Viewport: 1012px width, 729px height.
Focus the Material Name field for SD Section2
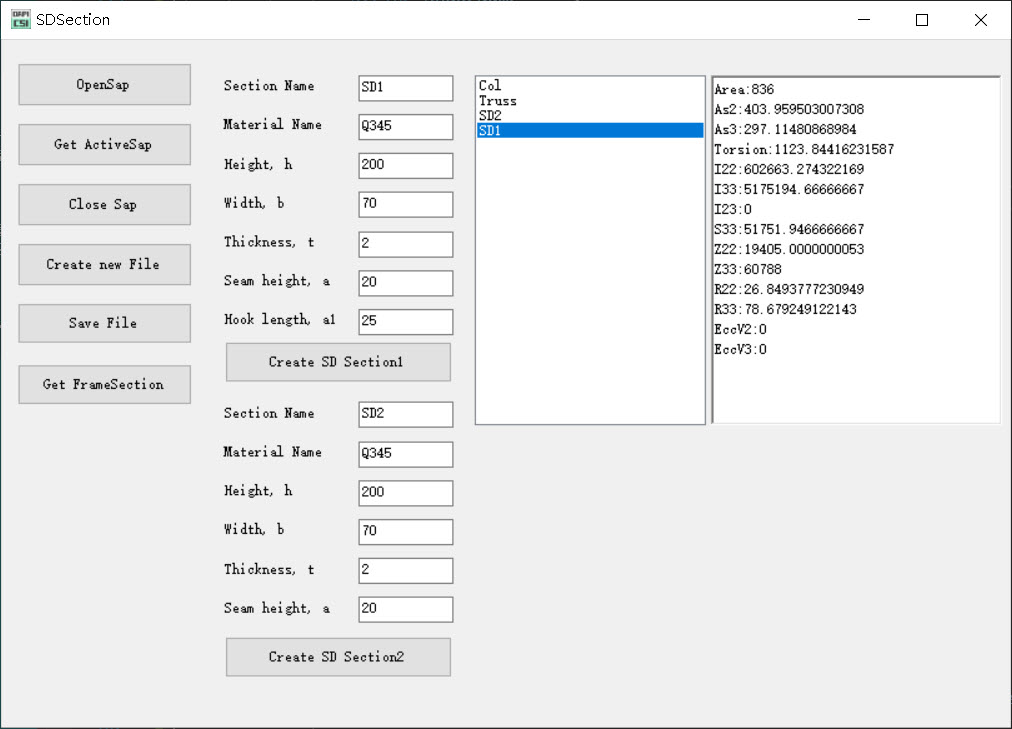click(x=406, y=454)
